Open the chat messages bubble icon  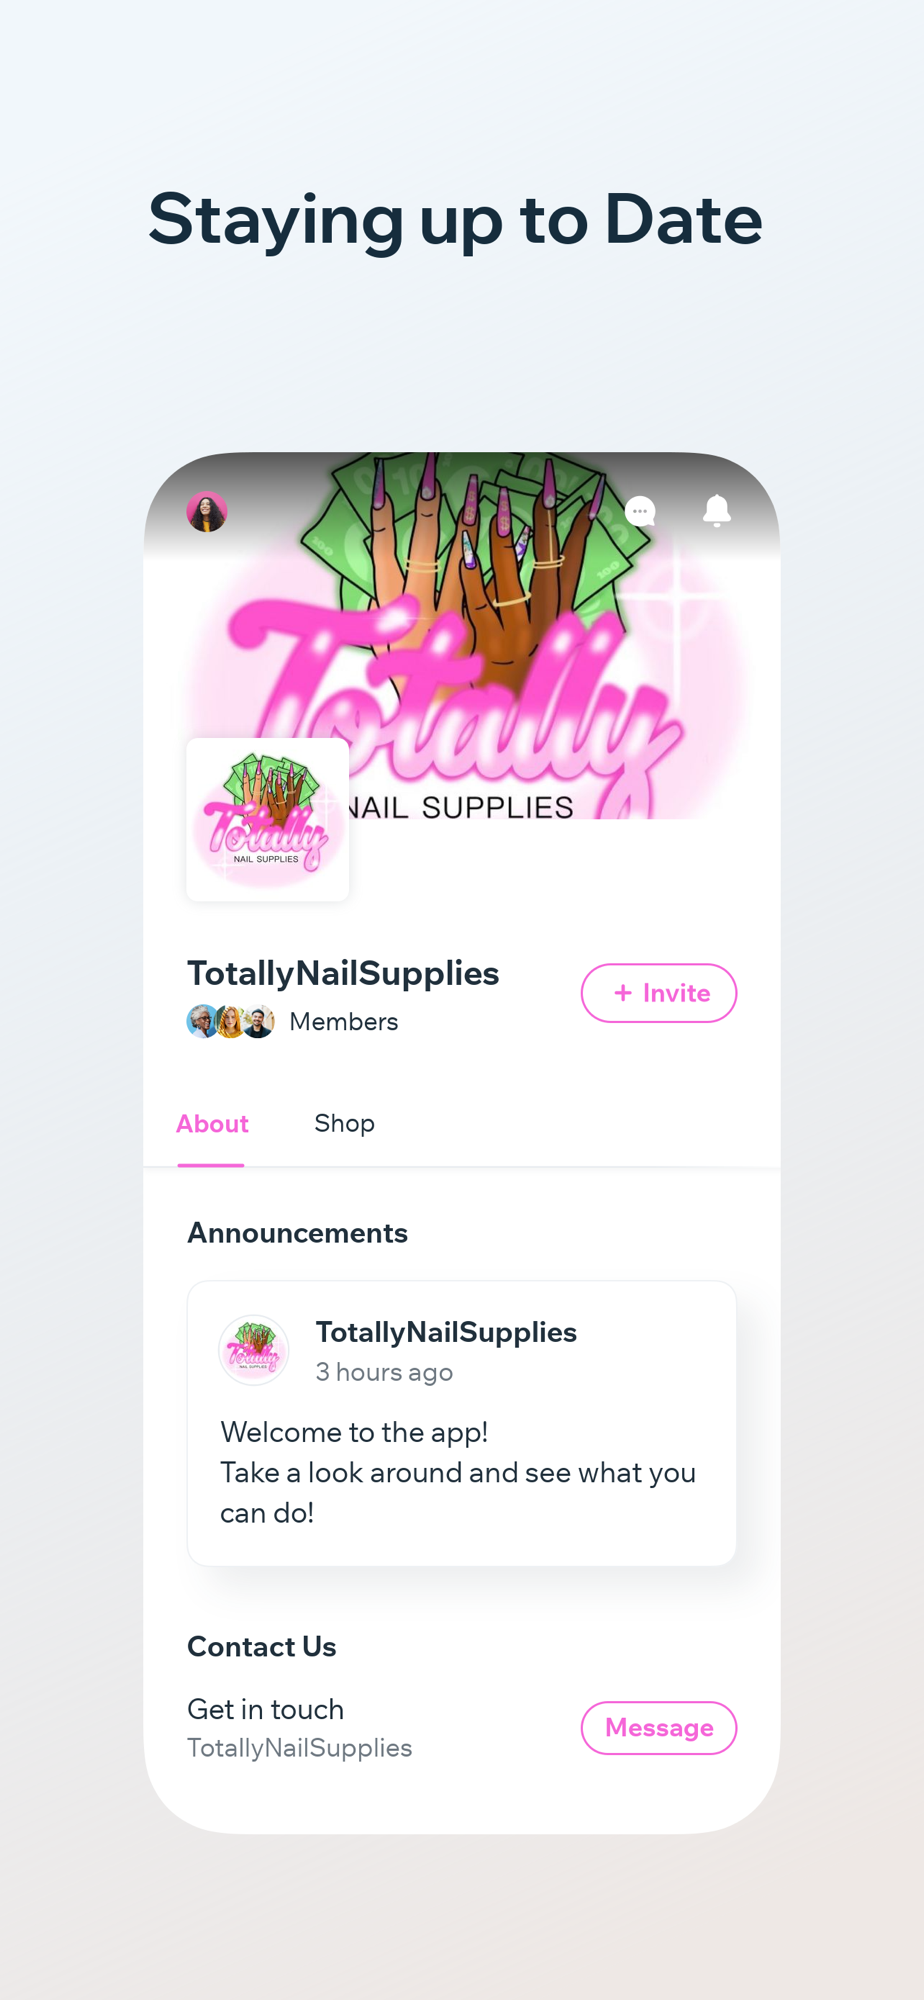click(640, 512)
